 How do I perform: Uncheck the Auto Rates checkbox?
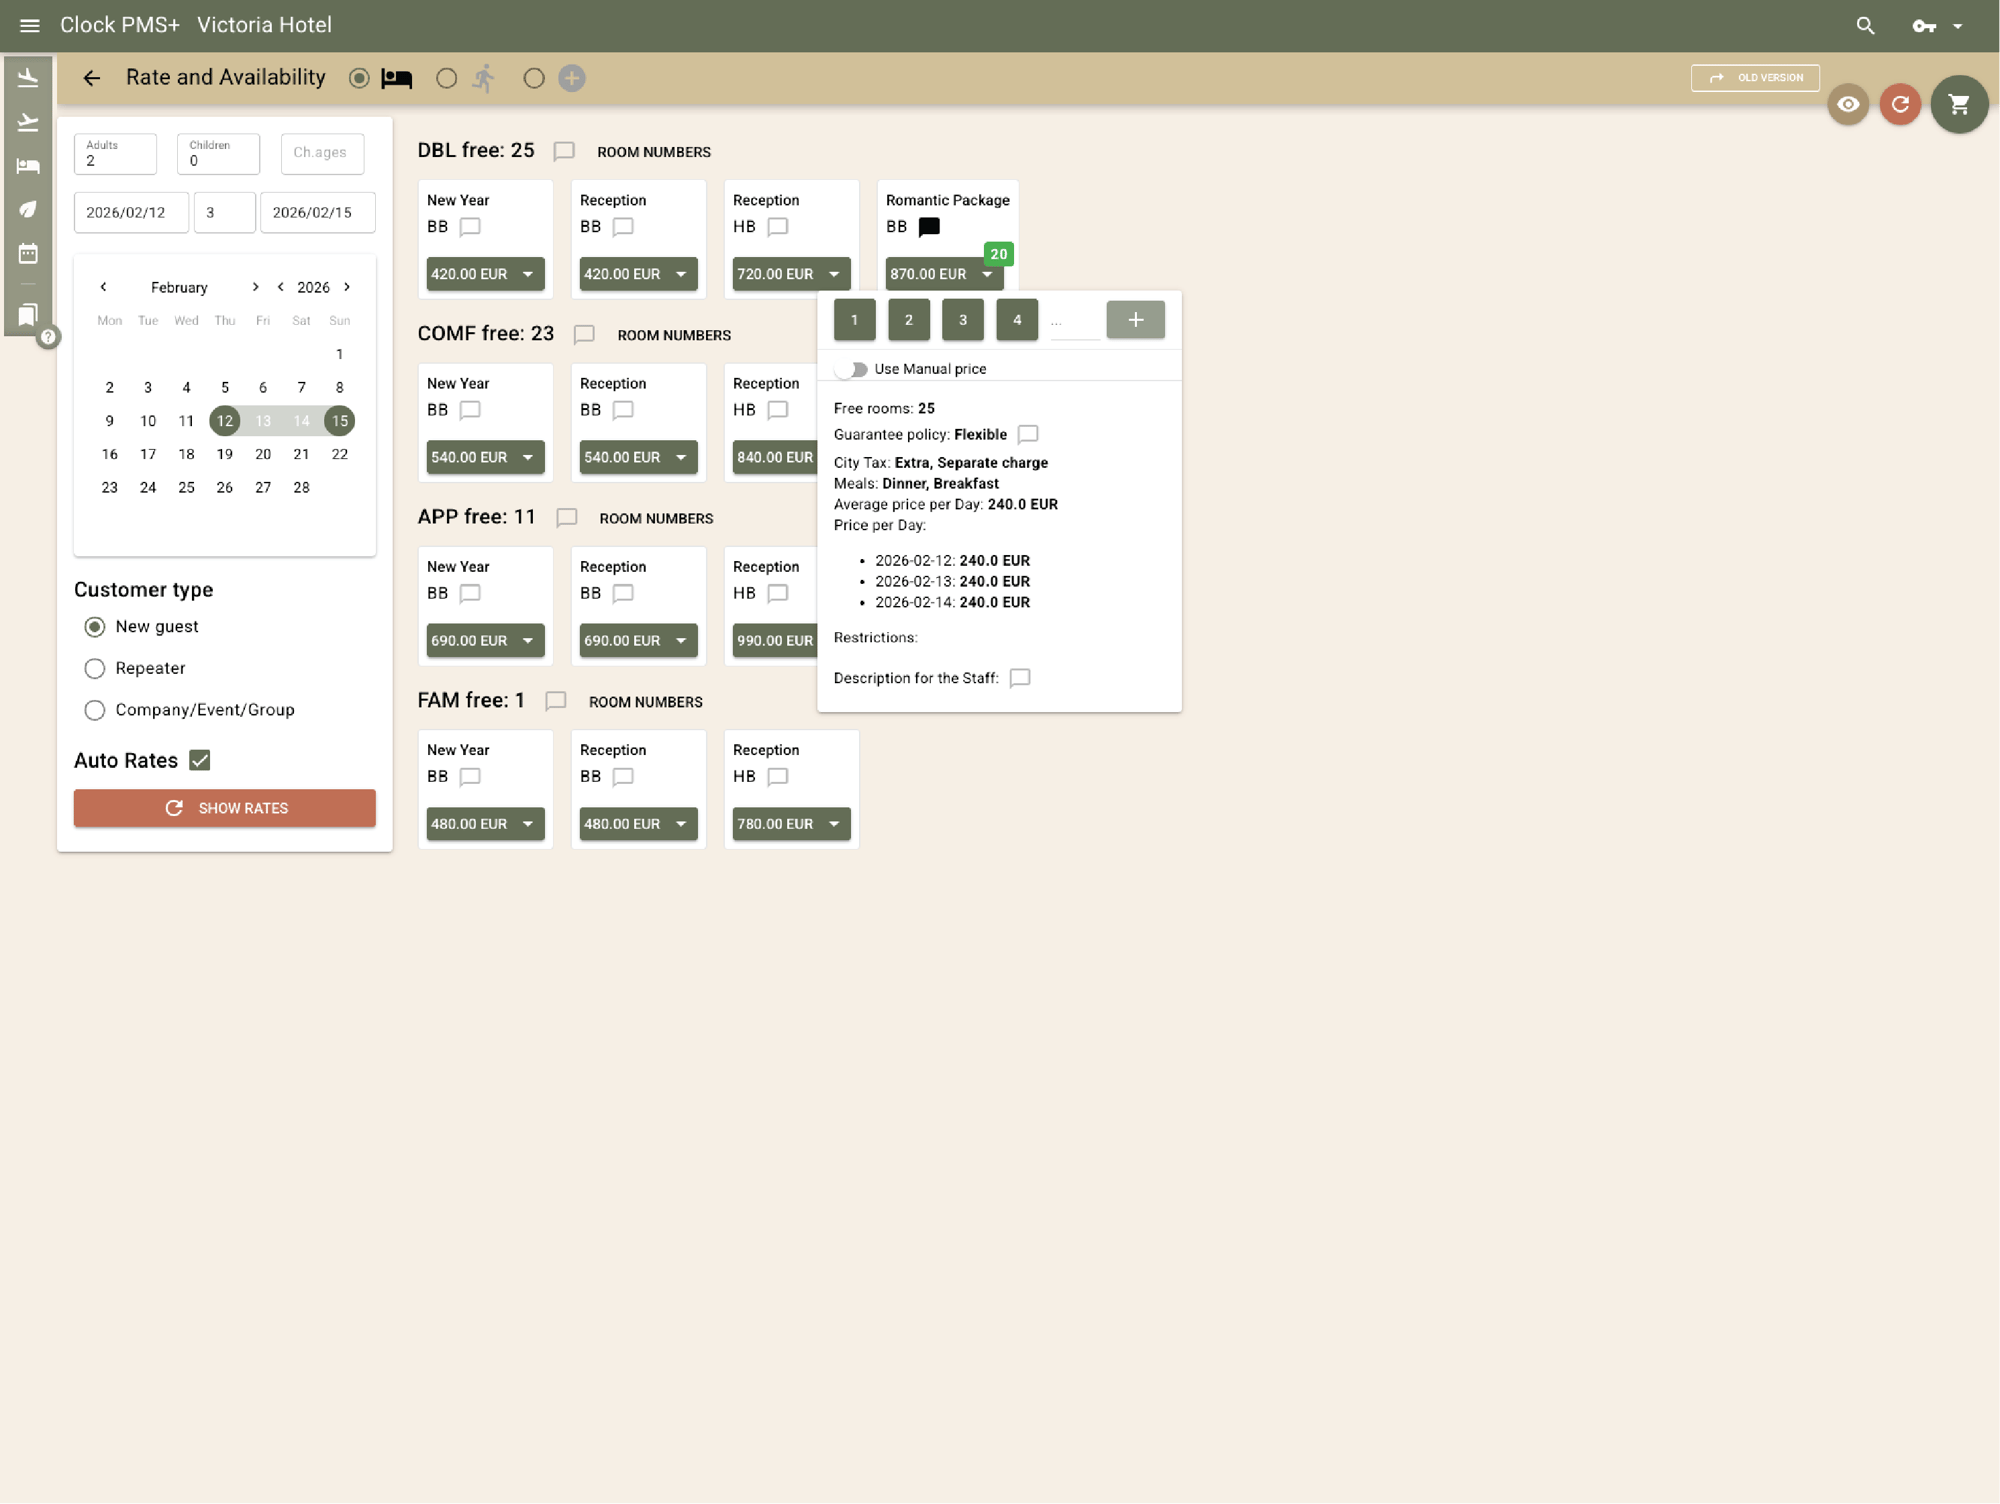(x=200, y=760)
